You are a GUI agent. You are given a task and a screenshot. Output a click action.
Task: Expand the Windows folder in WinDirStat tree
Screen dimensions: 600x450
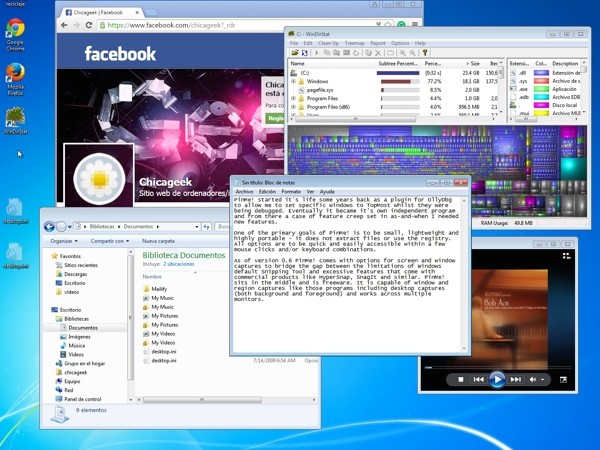coord(293,82)
